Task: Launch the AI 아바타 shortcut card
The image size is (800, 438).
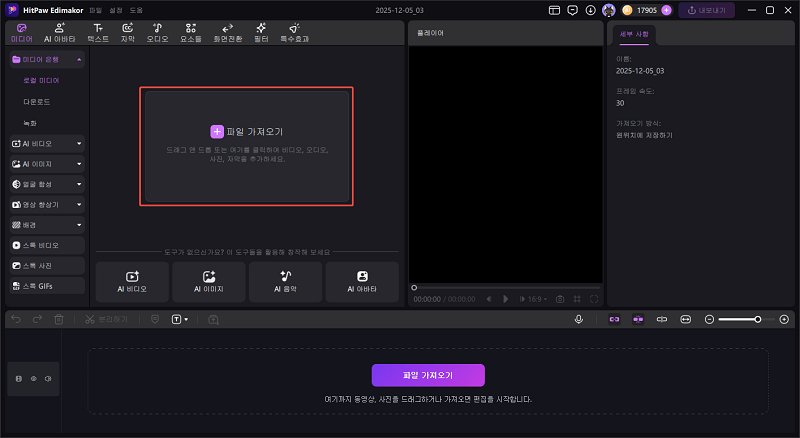Action: click(362, 282)
